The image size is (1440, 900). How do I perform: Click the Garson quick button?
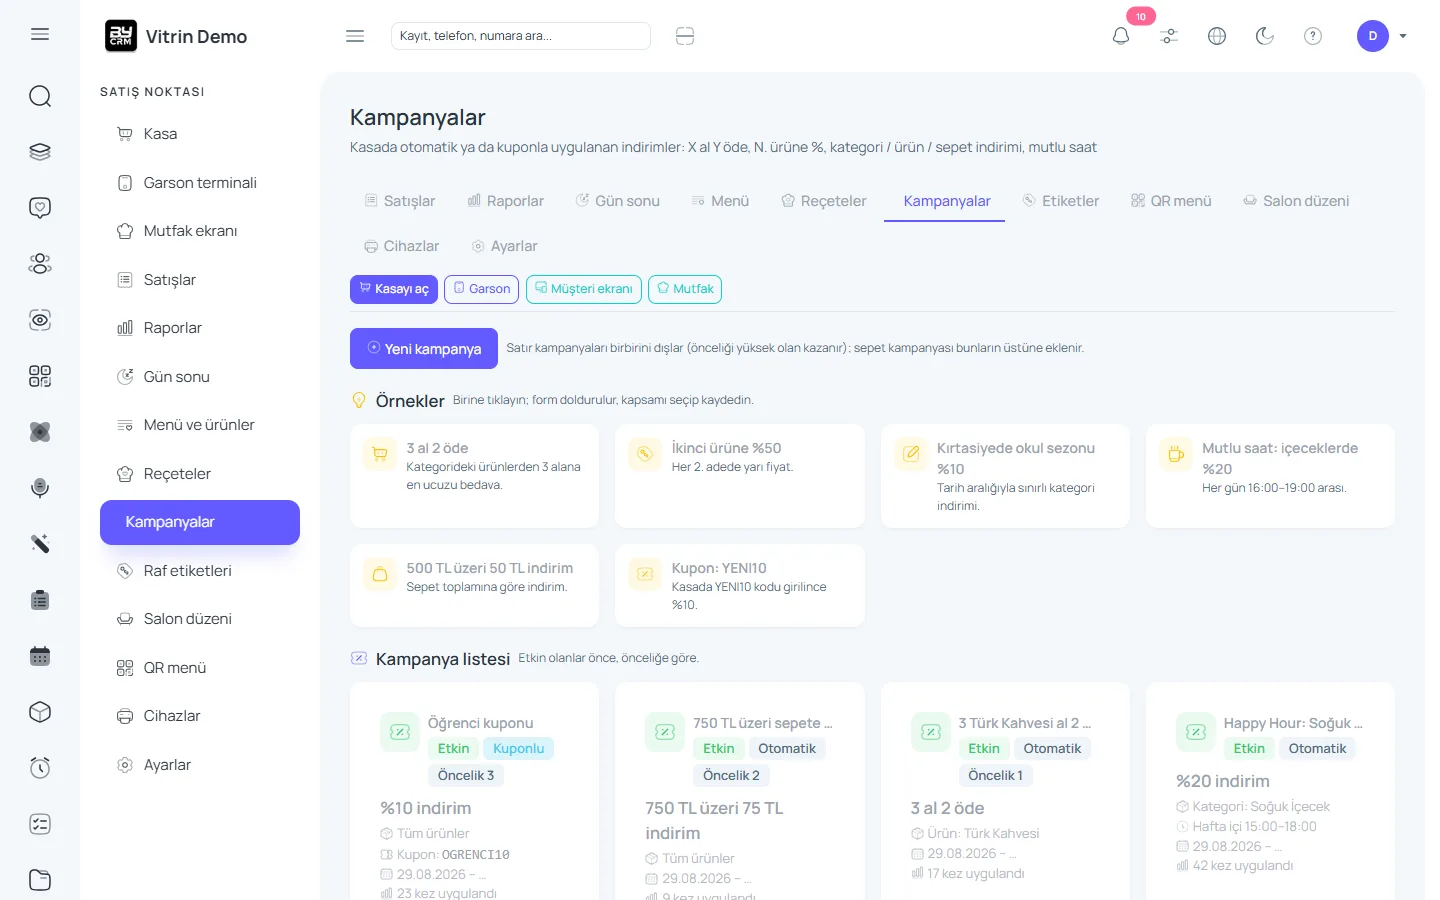coord(481,289)
